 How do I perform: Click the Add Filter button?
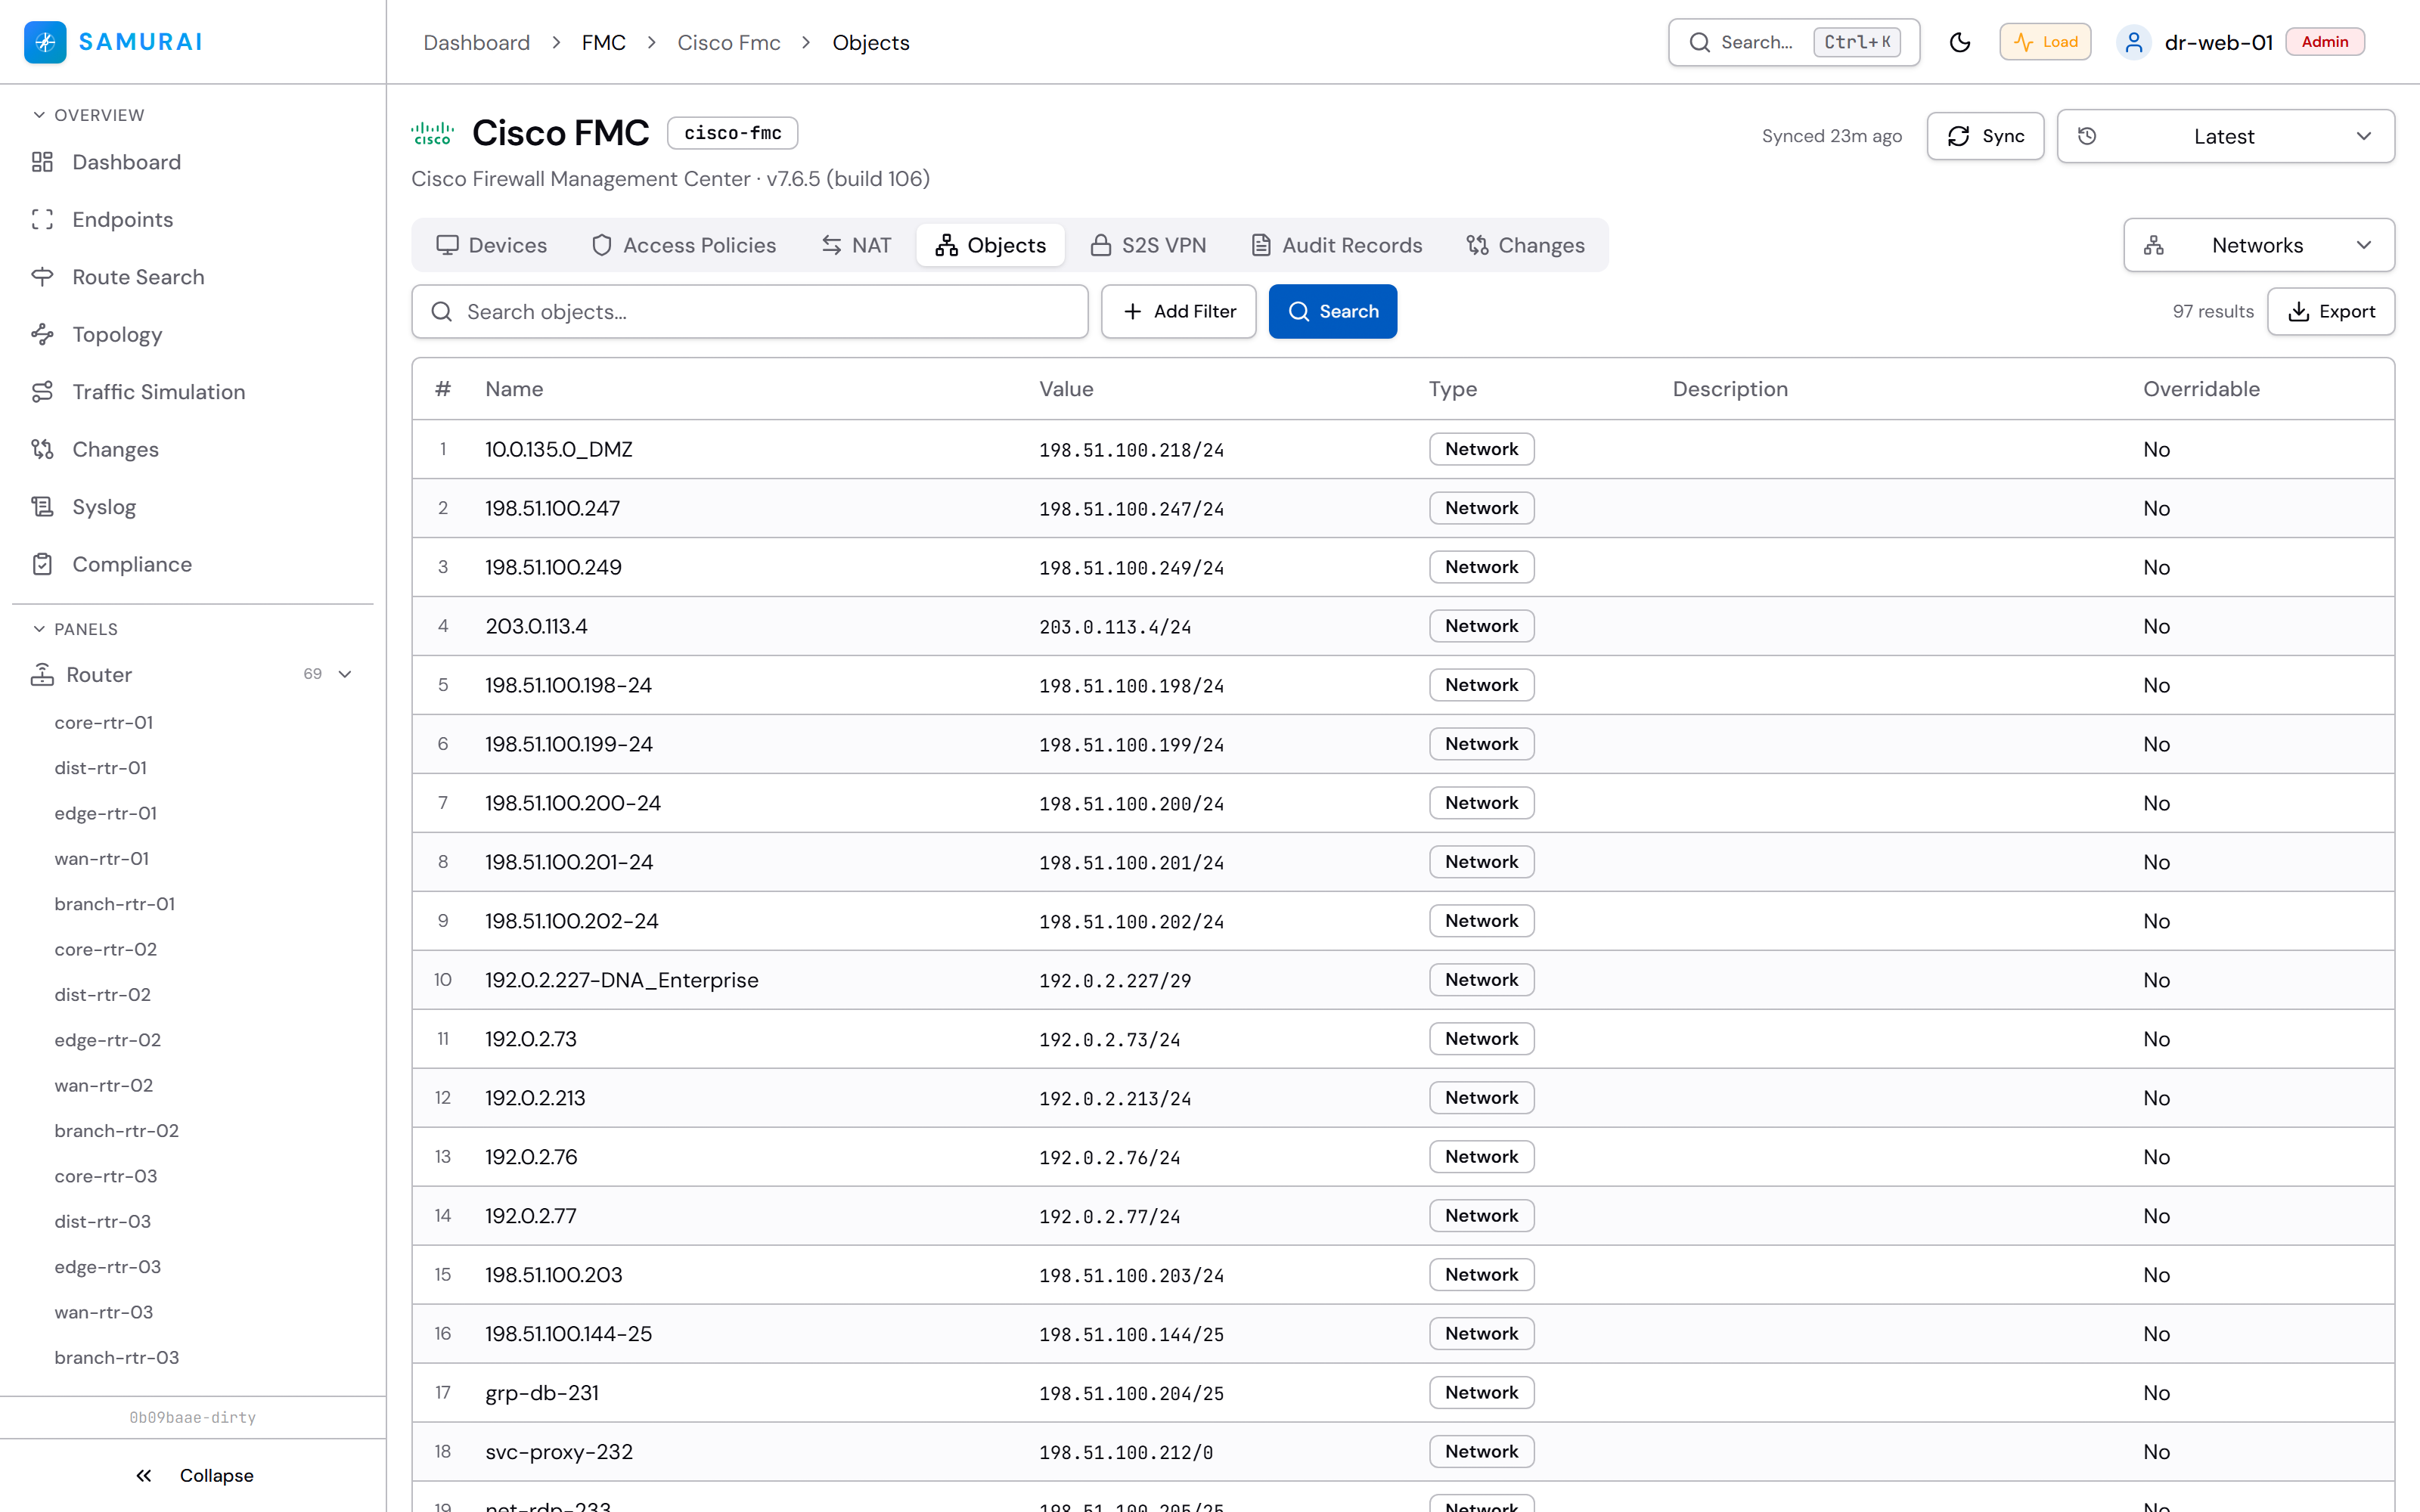pos(1178,311)
